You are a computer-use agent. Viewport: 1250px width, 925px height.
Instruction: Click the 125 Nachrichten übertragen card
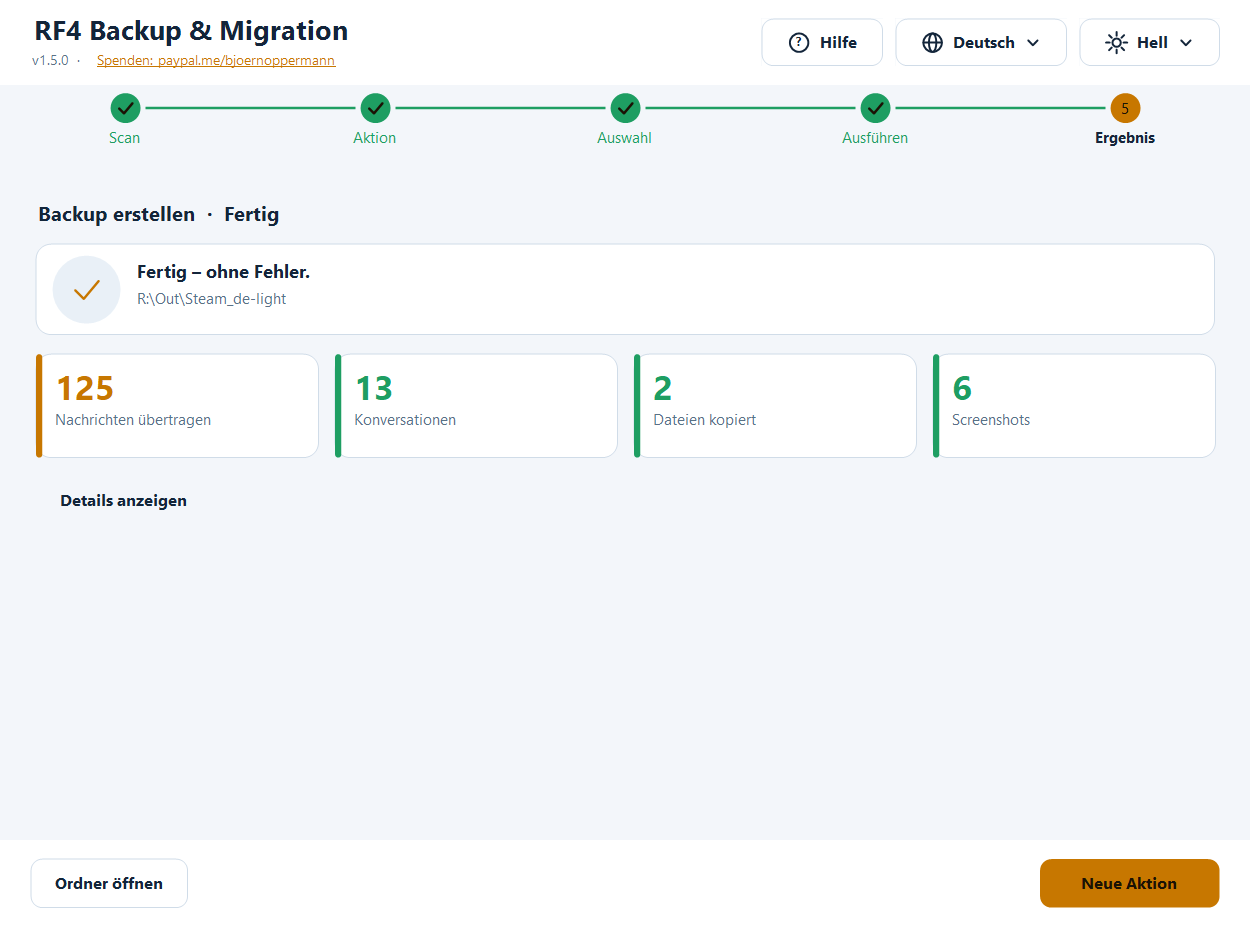(x=177, y=406)
